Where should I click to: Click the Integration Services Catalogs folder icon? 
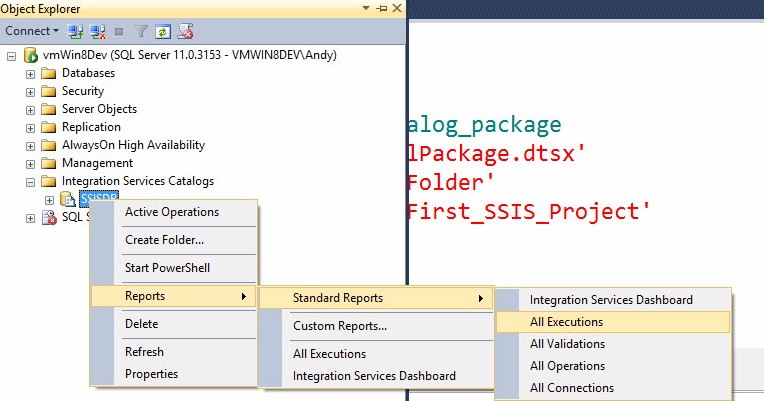(x=48, y=182)
